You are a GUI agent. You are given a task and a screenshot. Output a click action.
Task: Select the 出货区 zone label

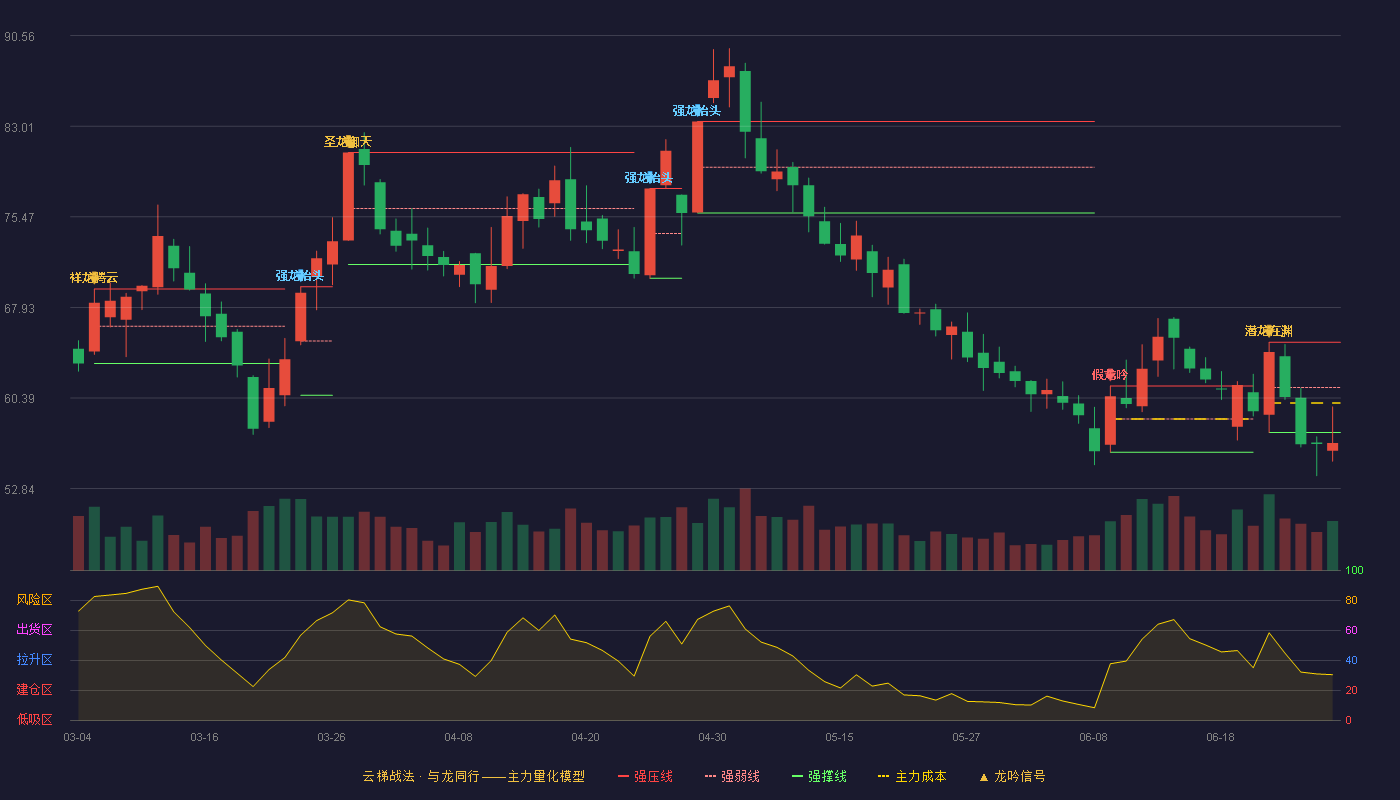pyautogui.click(x=34, y=630)
